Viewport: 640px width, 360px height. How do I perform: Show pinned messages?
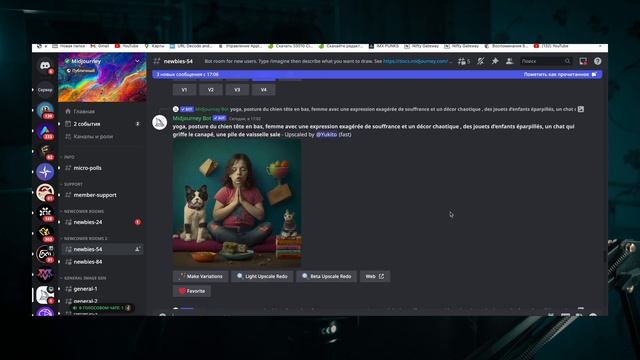[x=495, y=61]
